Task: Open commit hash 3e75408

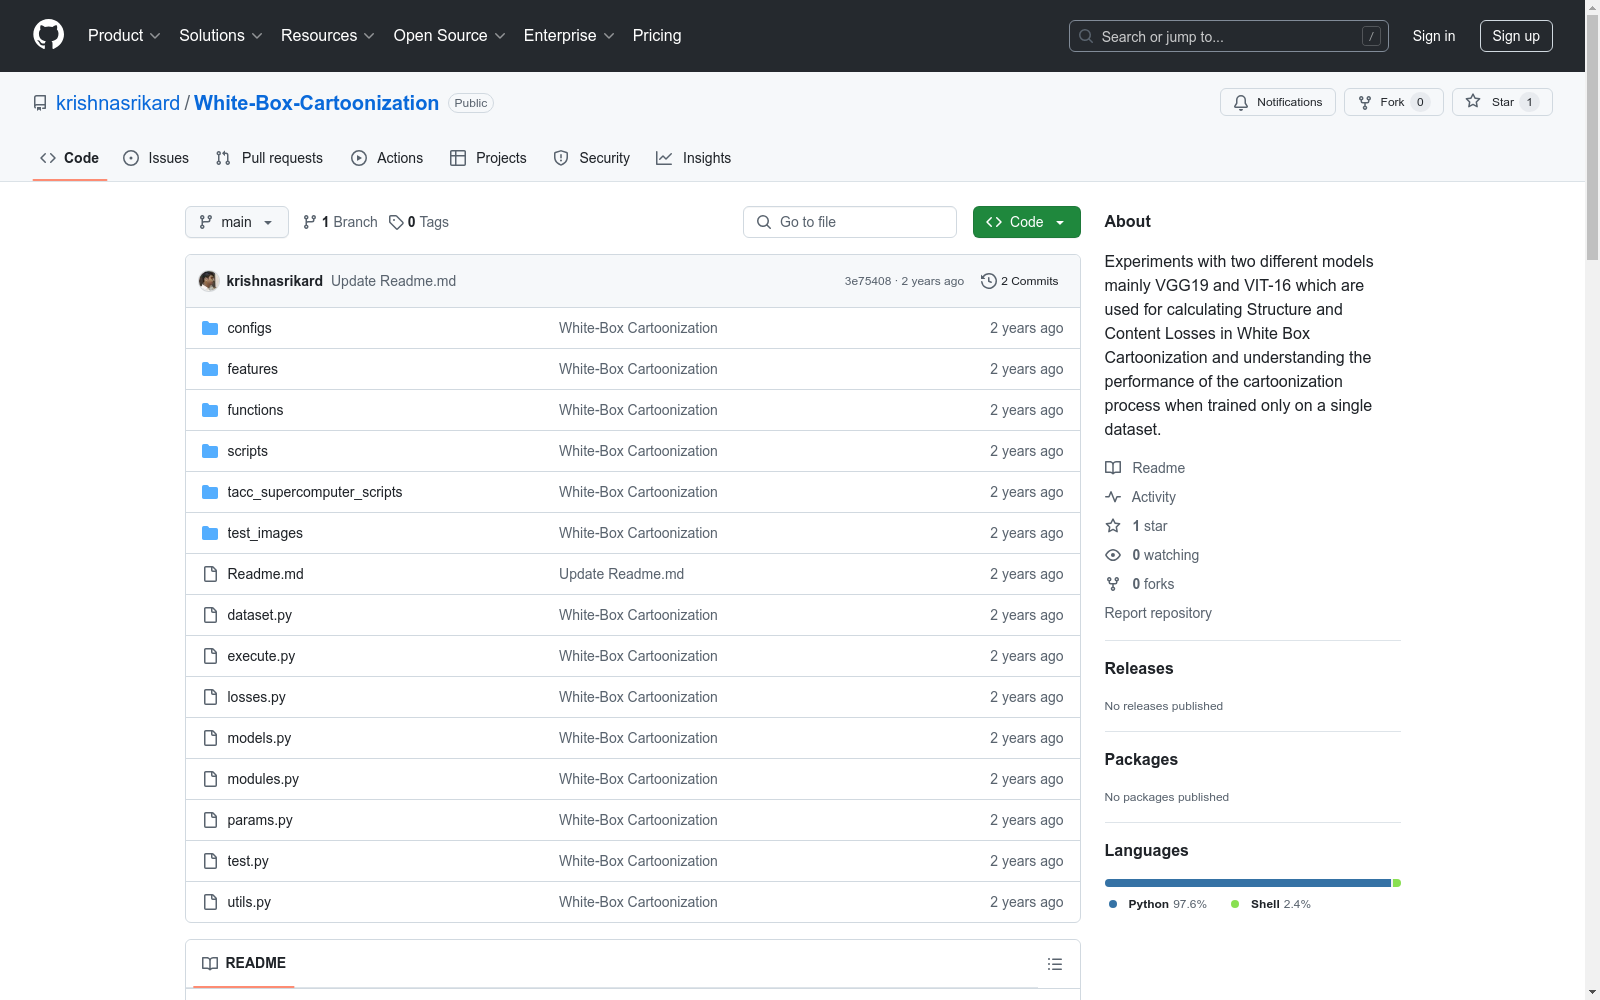Action: tap(868, 281)
